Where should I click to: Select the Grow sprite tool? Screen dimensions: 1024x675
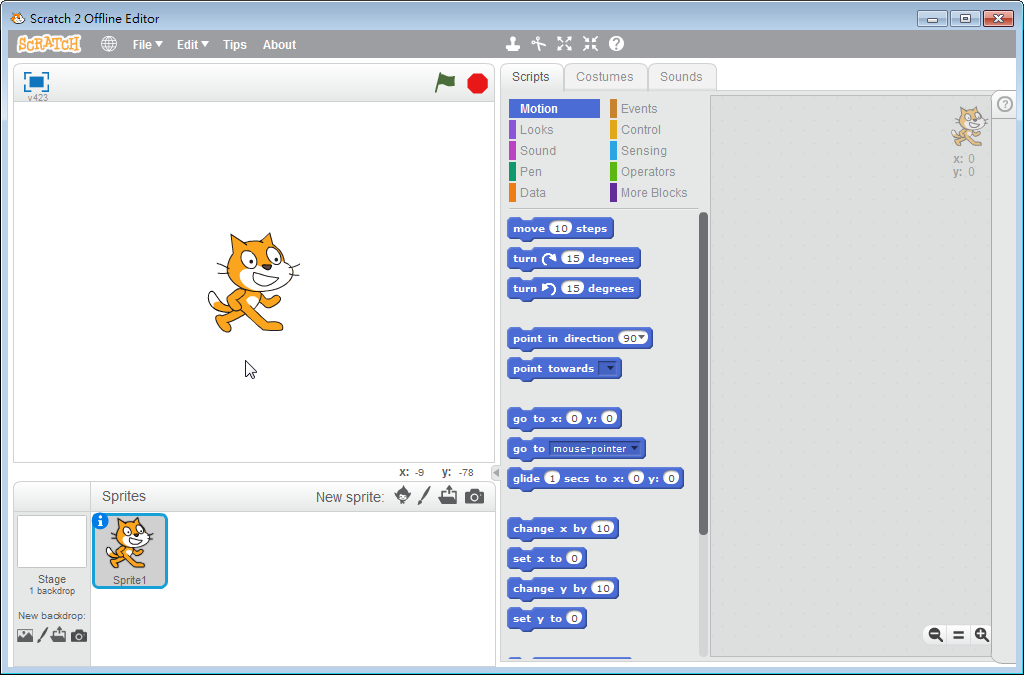pyautogui.click(x=565, y=44)
